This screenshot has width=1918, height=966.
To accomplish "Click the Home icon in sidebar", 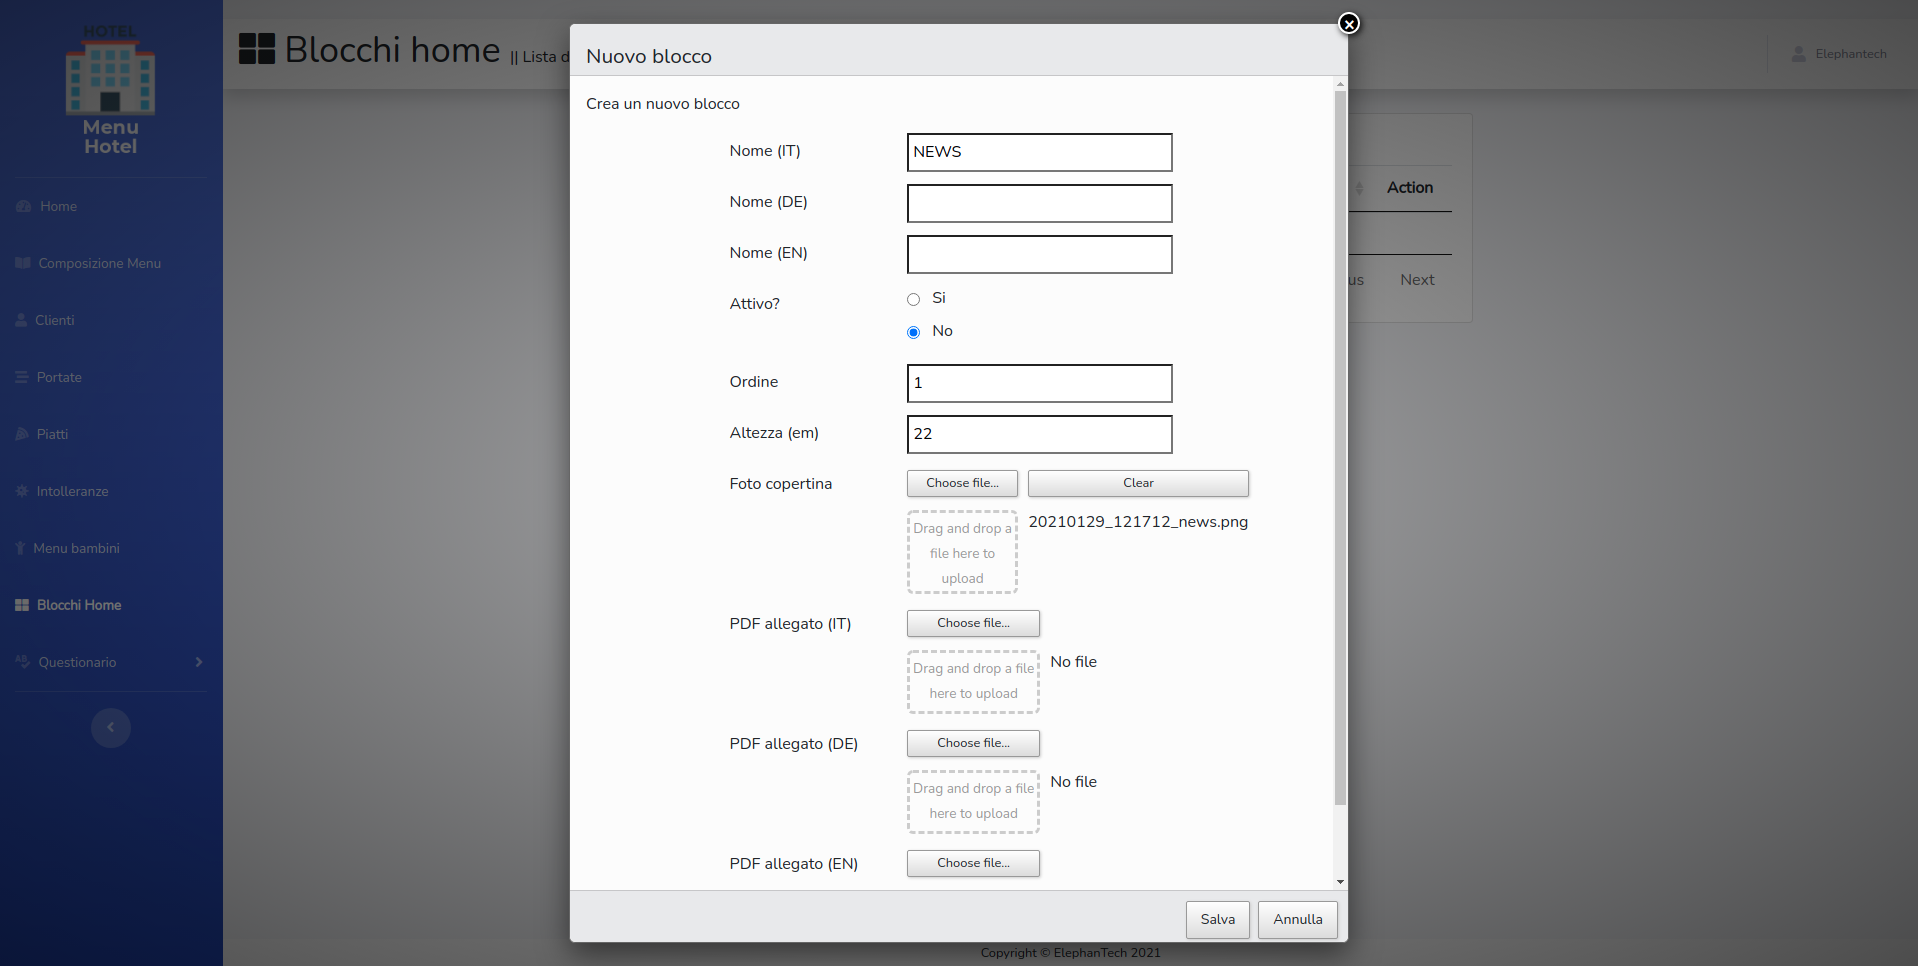I will coord(24,207).
